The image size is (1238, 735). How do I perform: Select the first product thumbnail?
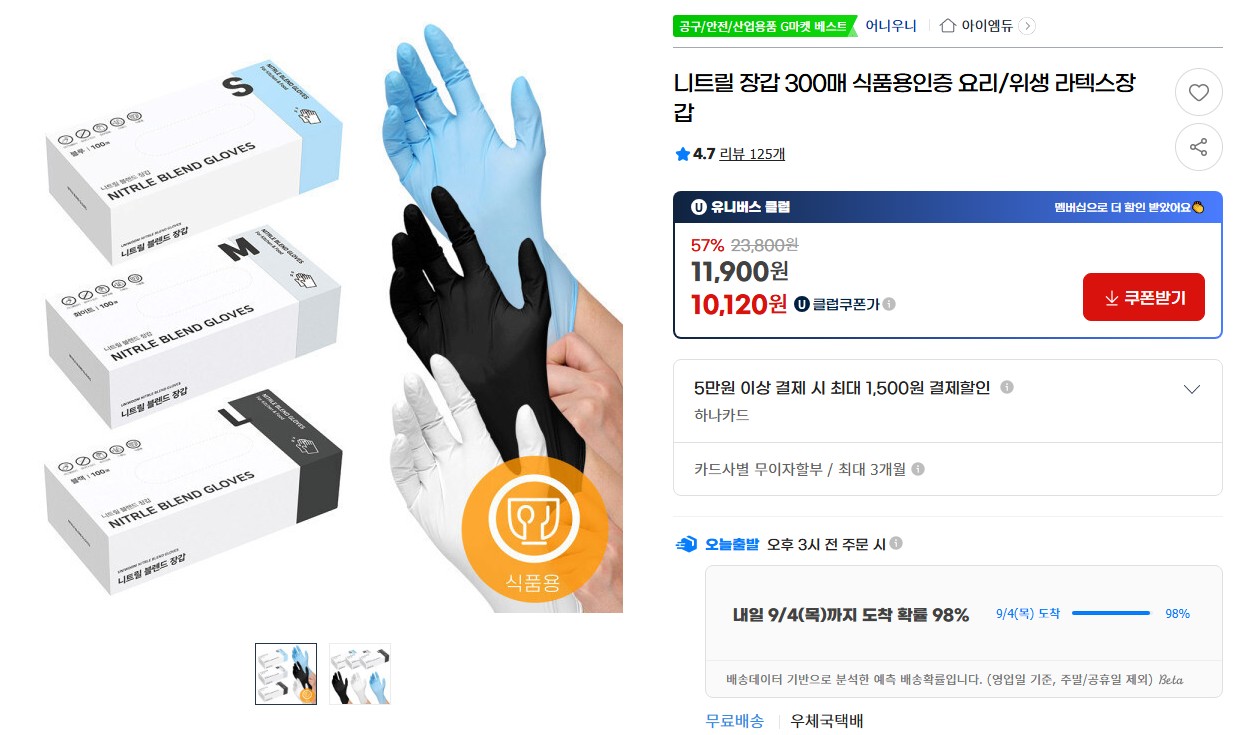[x=286, y=673]
